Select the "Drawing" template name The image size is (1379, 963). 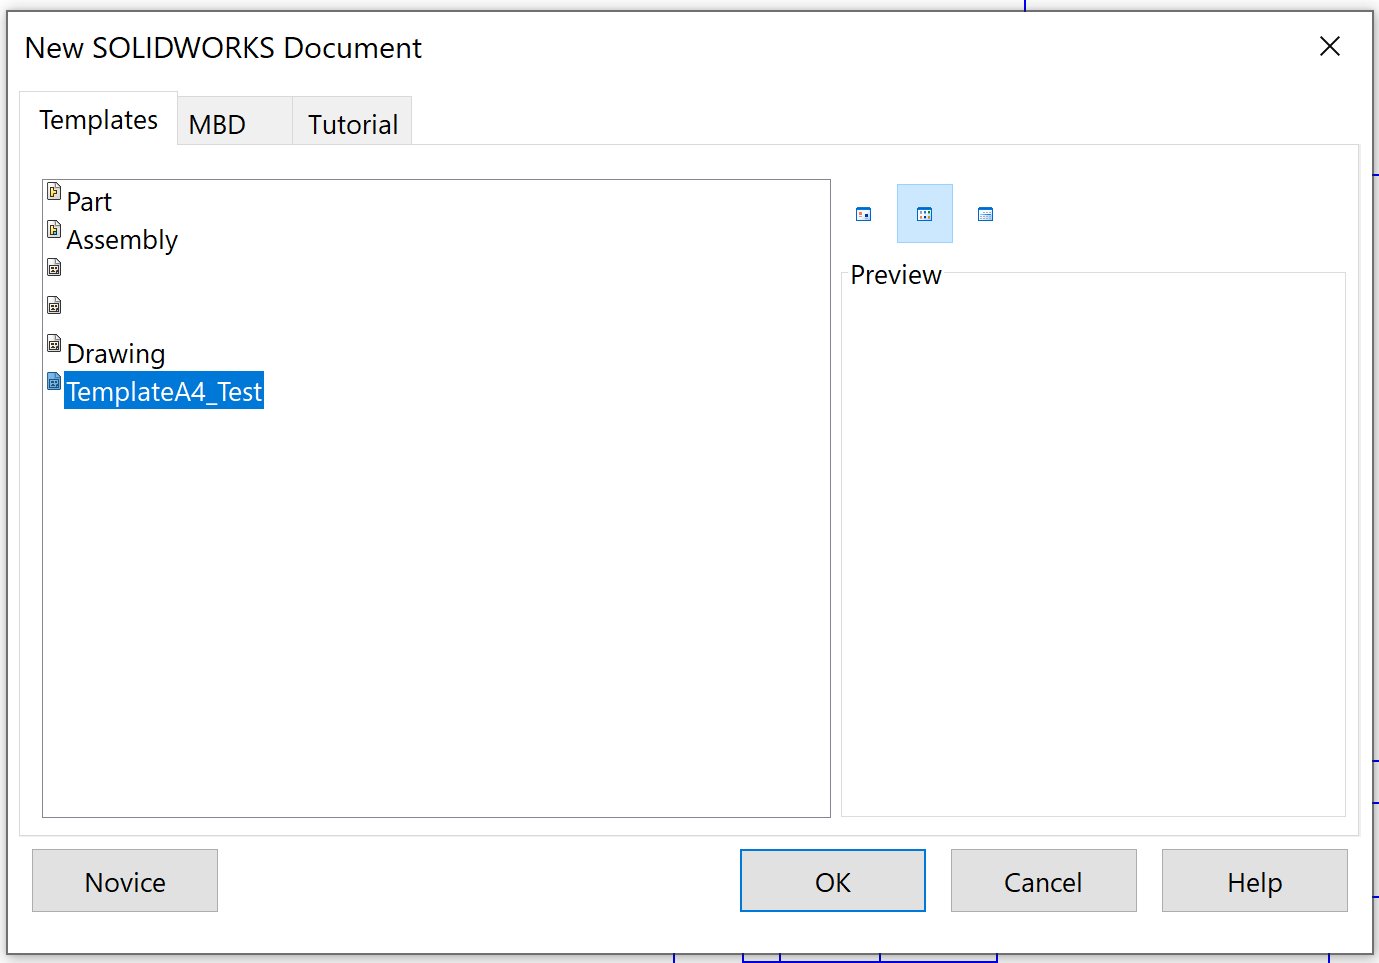pyautogui.click(x=116, y=354)
